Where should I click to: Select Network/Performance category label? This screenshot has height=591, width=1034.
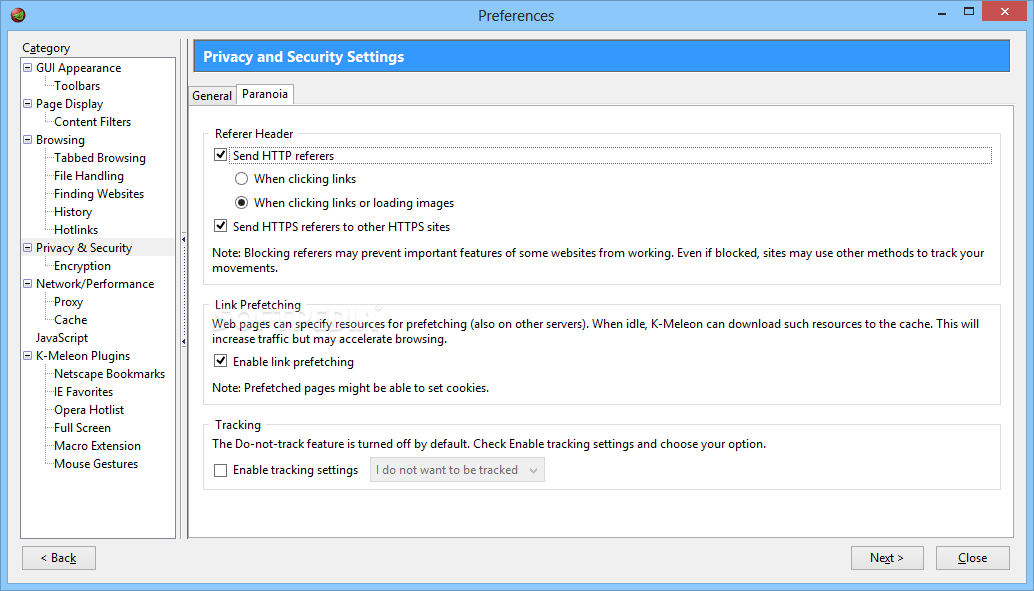click(x=95, y=284)
